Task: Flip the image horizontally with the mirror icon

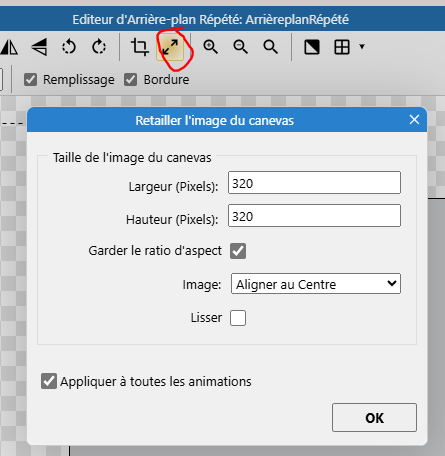Action: coord(9,47)
